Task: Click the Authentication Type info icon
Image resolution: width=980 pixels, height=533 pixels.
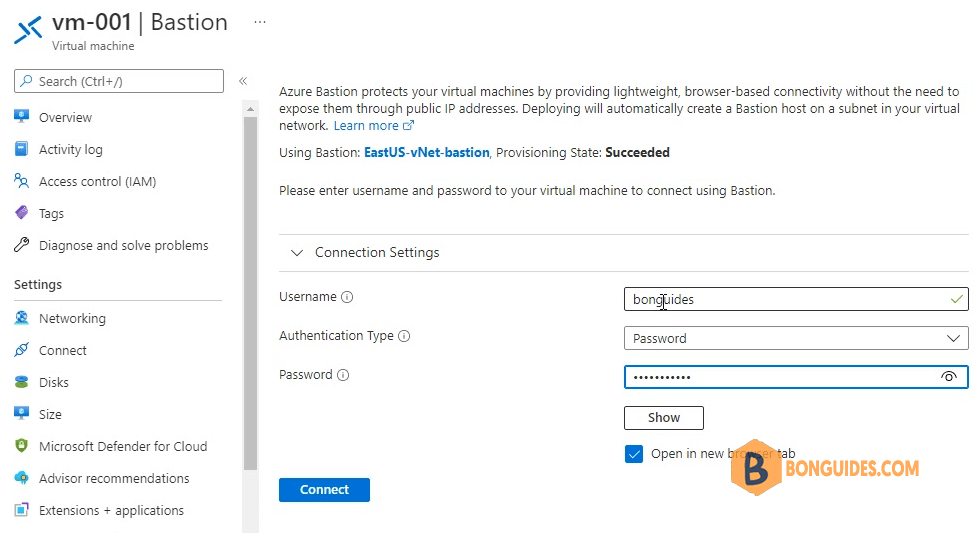Action: coord(404,336)
